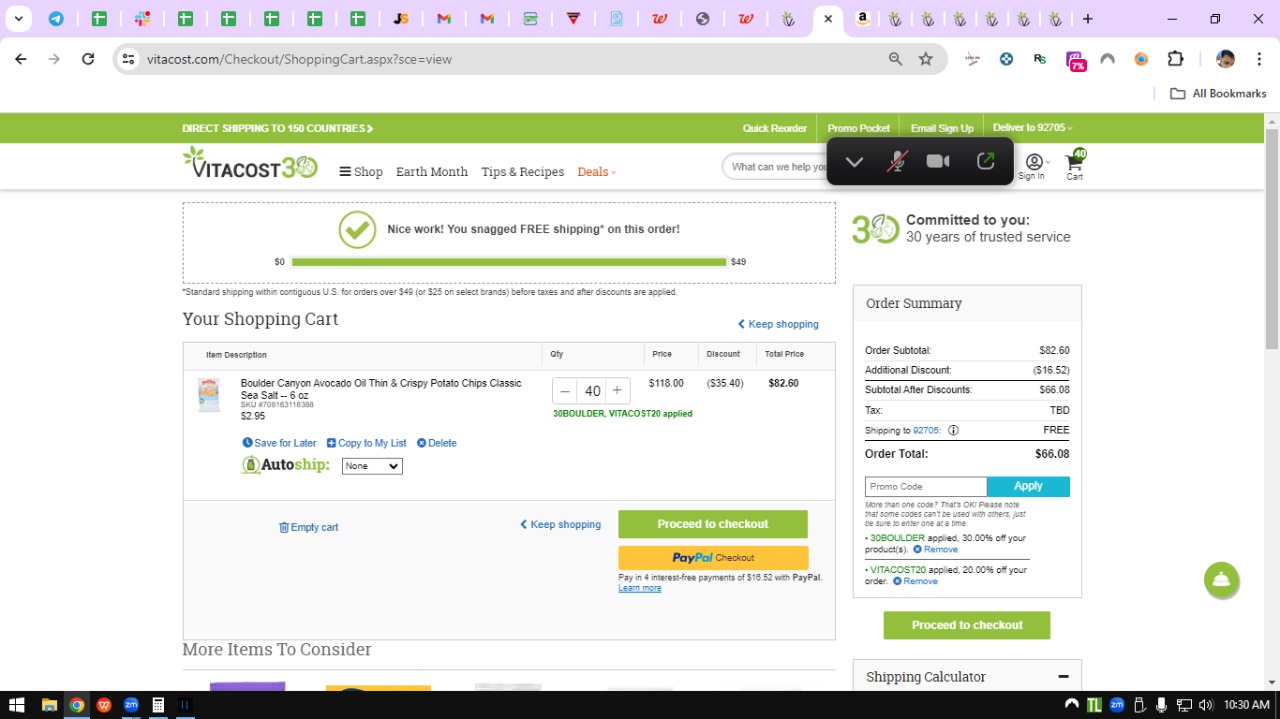This screenshot has height=719, width=1280.
Task: Pay with PayPal Checkout button
Action: (x=713, y=558)
